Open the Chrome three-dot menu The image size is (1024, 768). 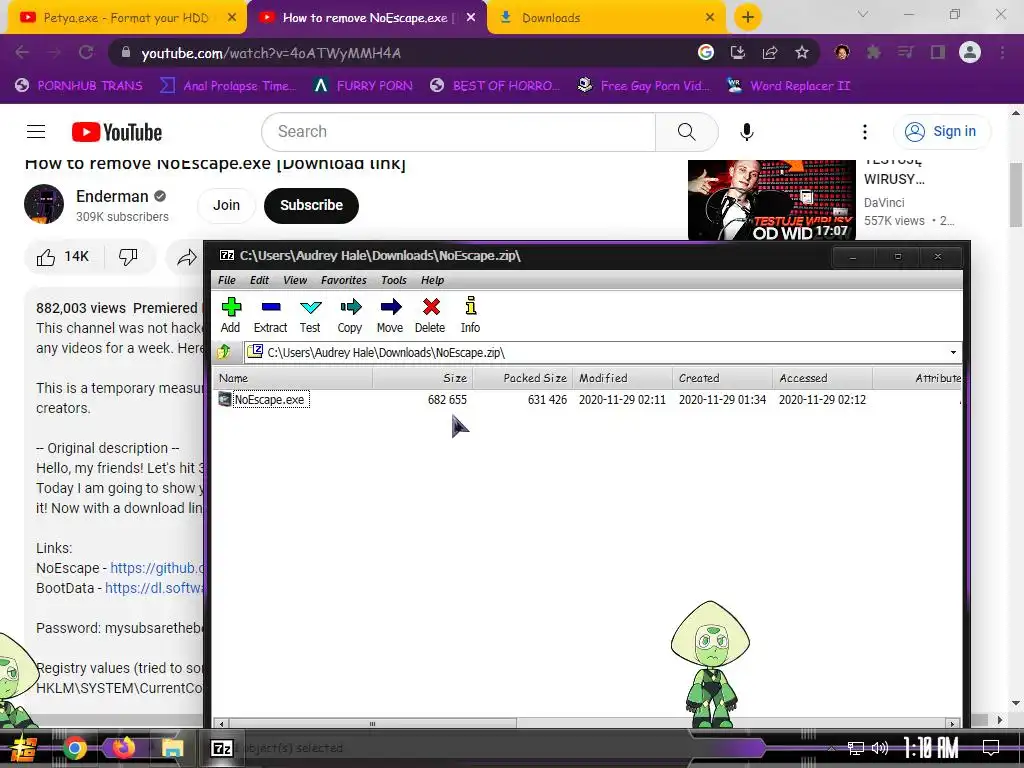[1002, 52]
